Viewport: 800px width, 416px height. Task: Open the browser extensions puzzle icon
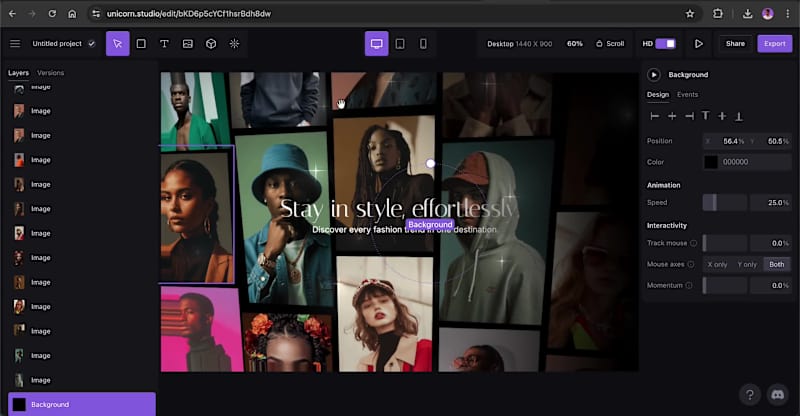coord(718,14)
